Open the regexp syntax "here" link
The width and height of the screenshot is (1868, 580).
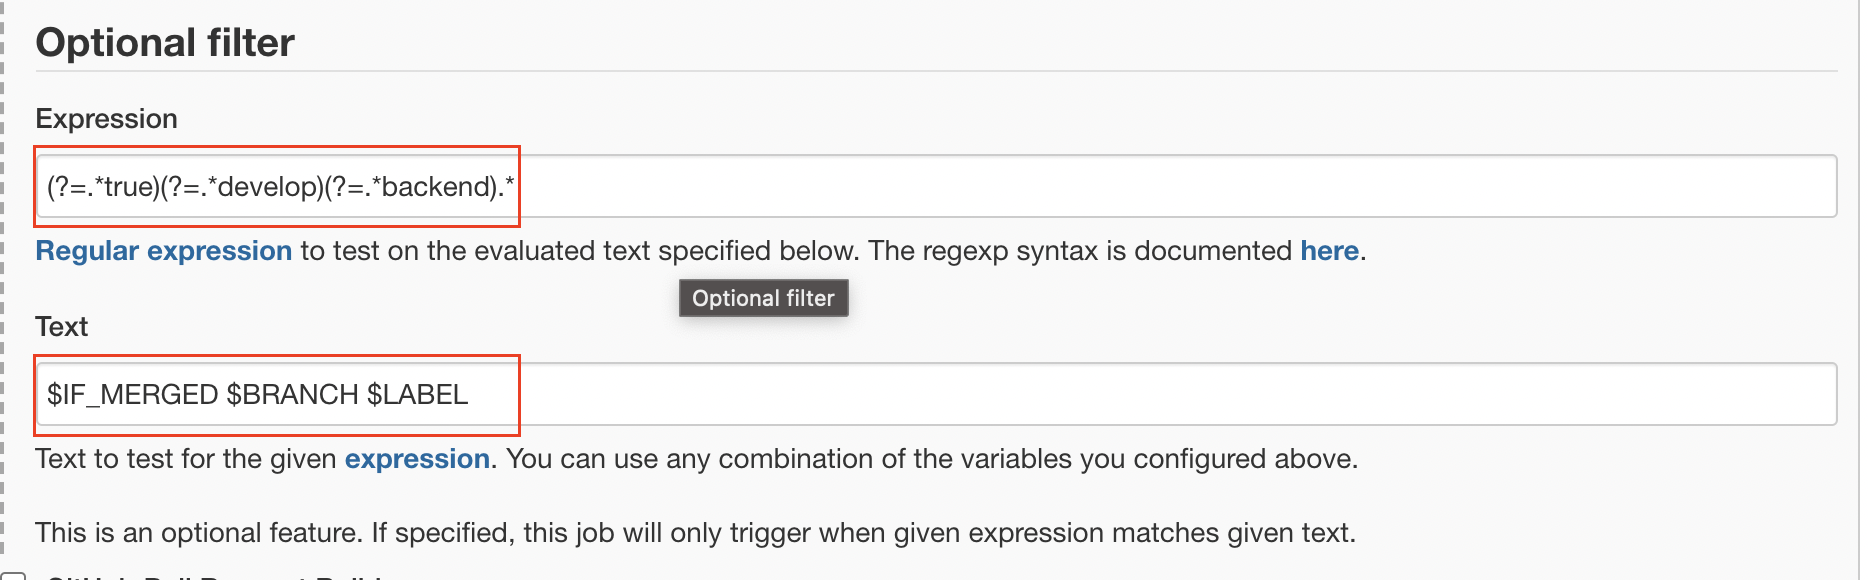1329,250
